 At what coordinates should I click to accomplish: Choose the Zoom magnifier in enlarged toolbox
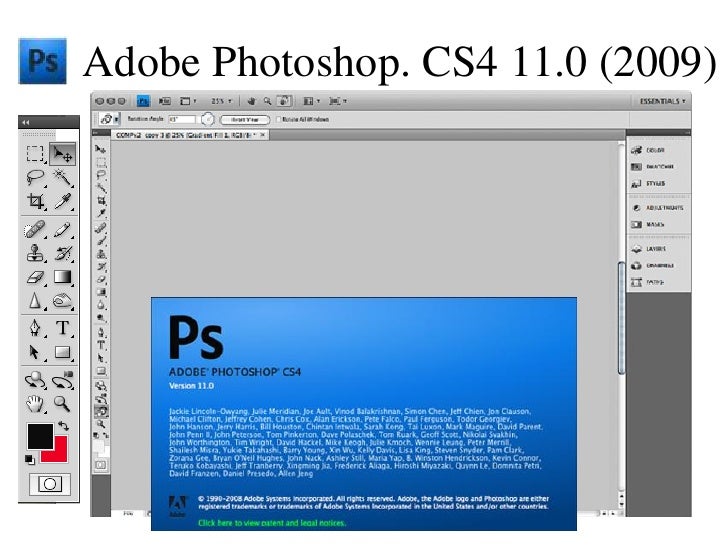[x=62, y=404]
